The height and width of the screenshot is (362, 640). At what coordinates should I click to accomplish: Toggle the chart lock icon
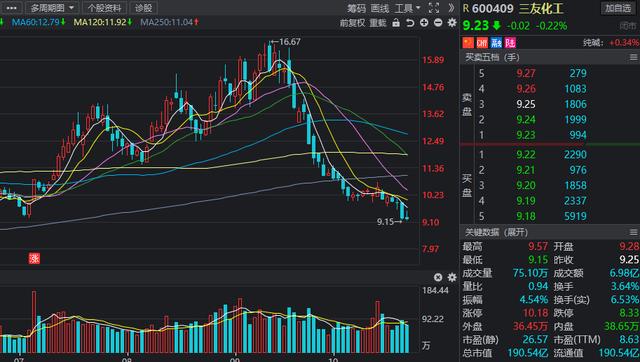click(x=396, y=23)
